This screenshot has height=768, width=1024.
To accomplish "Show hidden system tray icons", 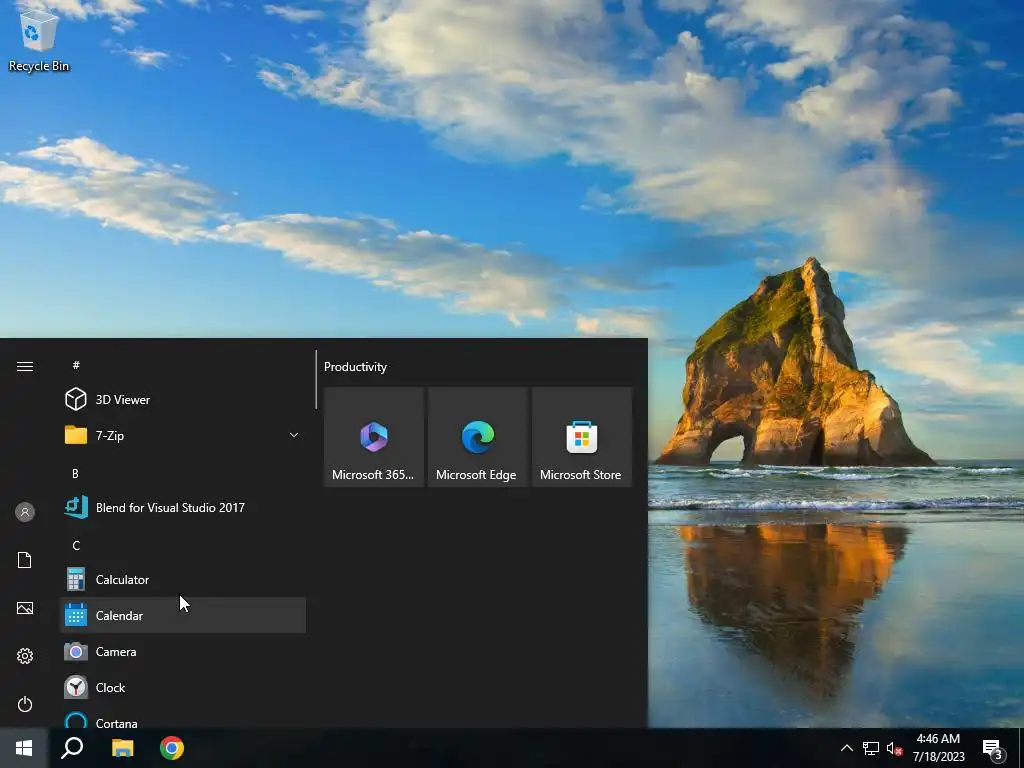I will coord(846,748).
